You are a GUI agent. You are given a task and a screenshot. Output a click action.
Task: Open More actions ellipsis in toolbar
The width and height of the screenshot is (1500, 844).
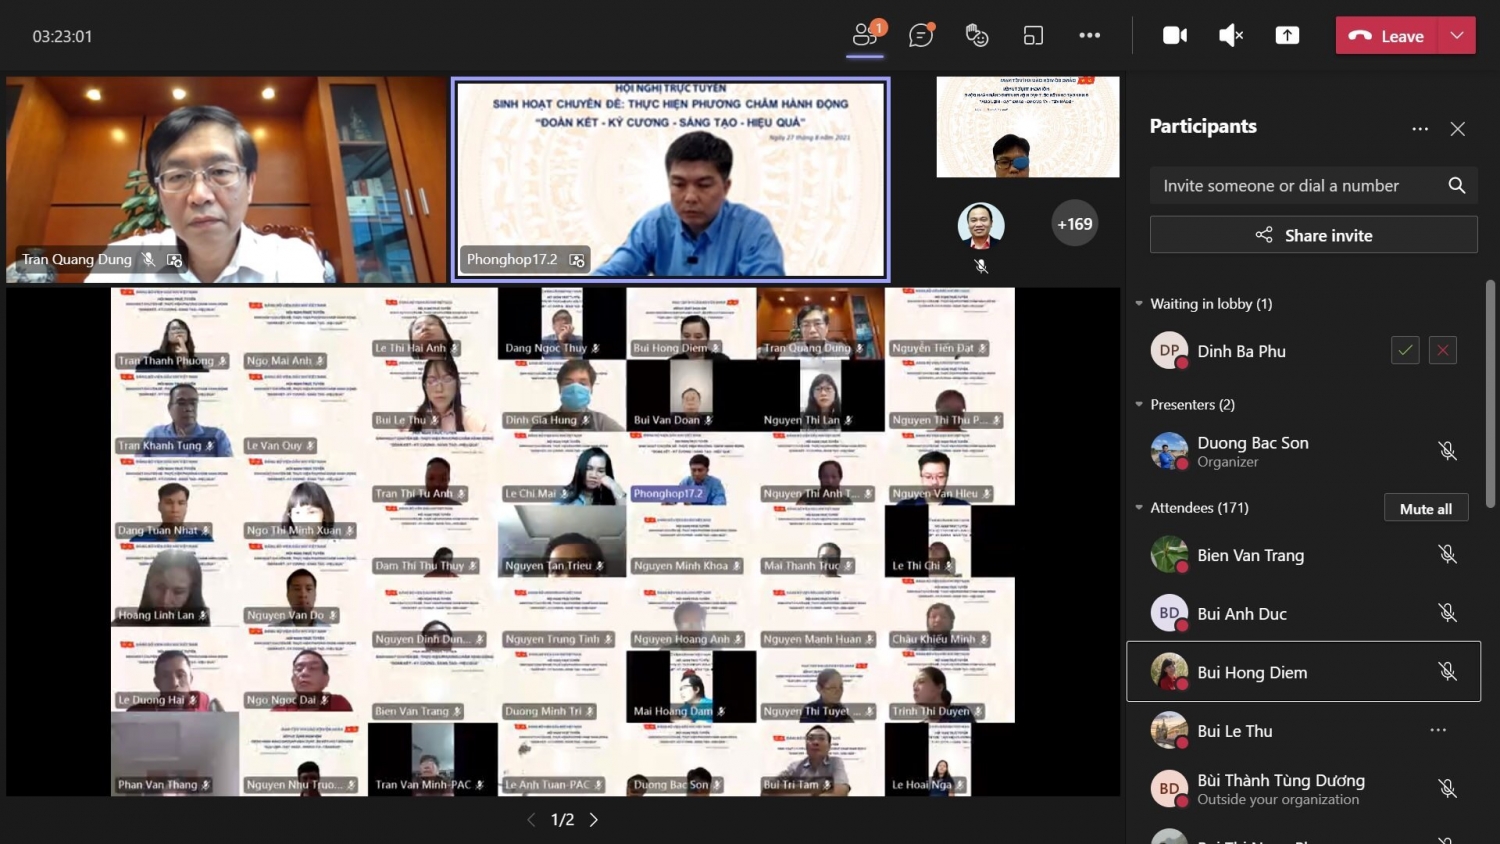[x=1089, y=36]
